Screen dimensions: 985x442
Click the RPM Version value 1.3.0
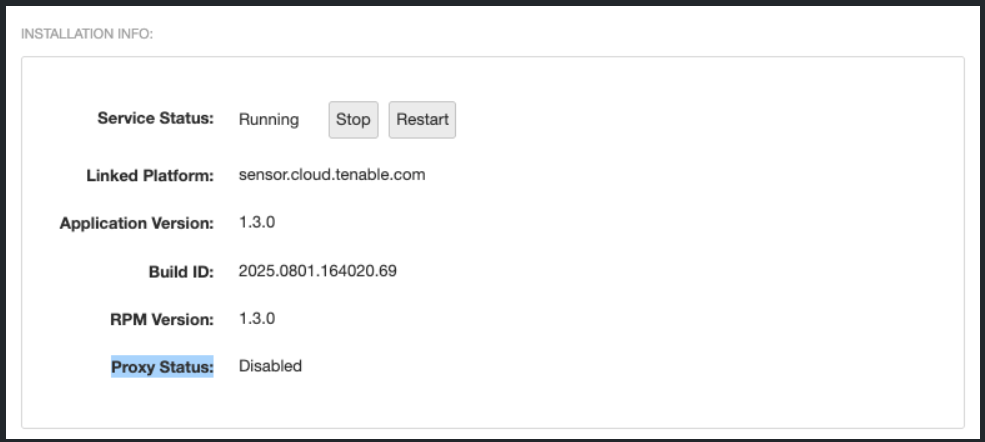256,318
